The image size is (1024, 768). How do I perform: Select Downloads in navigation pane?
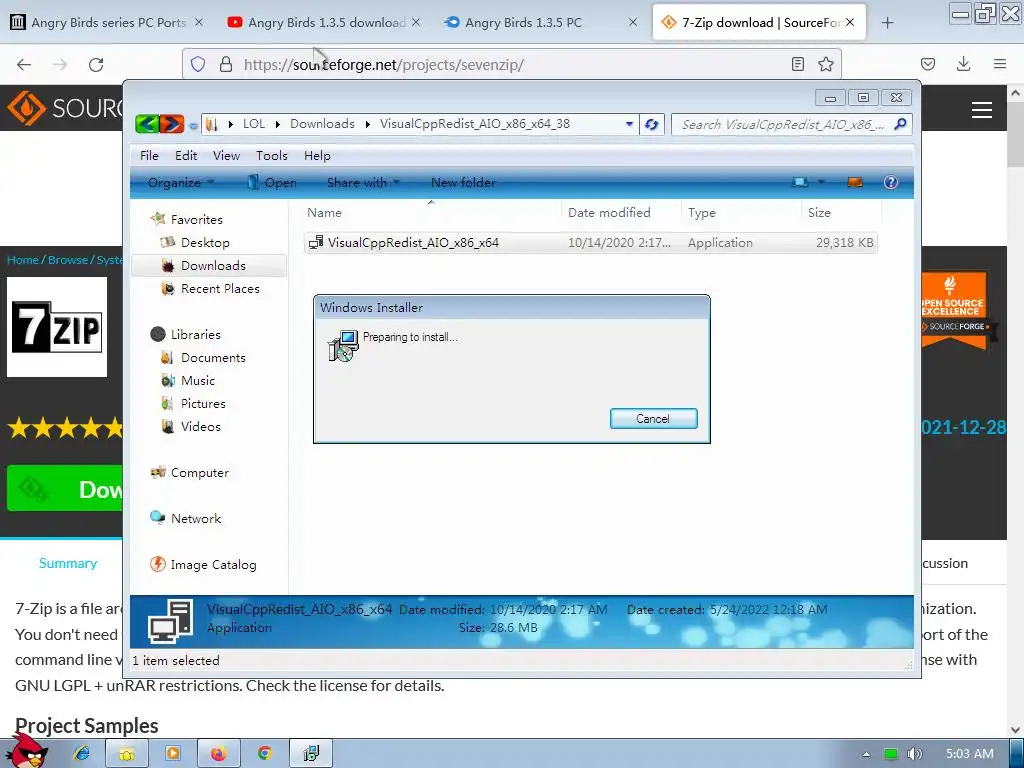coord(208,265)
